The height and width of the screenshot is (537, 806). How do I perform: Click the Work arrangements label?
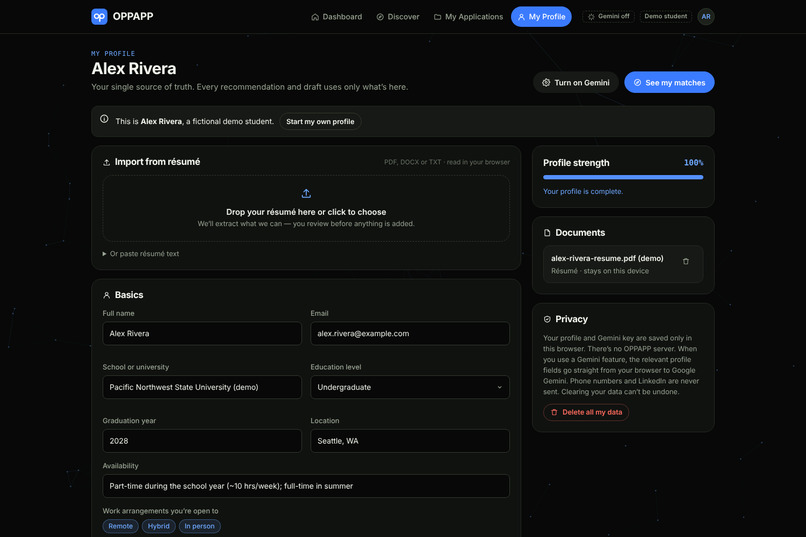tap(160, 511)
